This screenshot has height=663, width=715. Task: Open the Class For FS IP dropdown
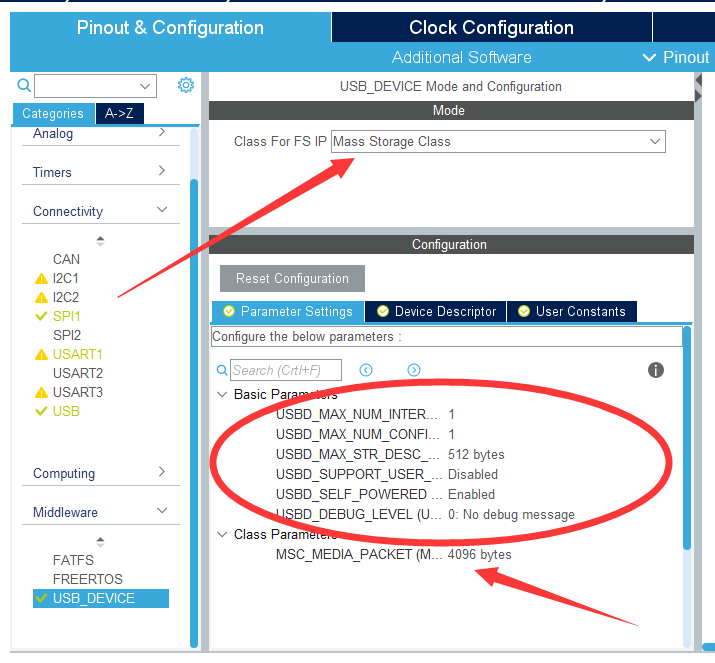(498, 141)
